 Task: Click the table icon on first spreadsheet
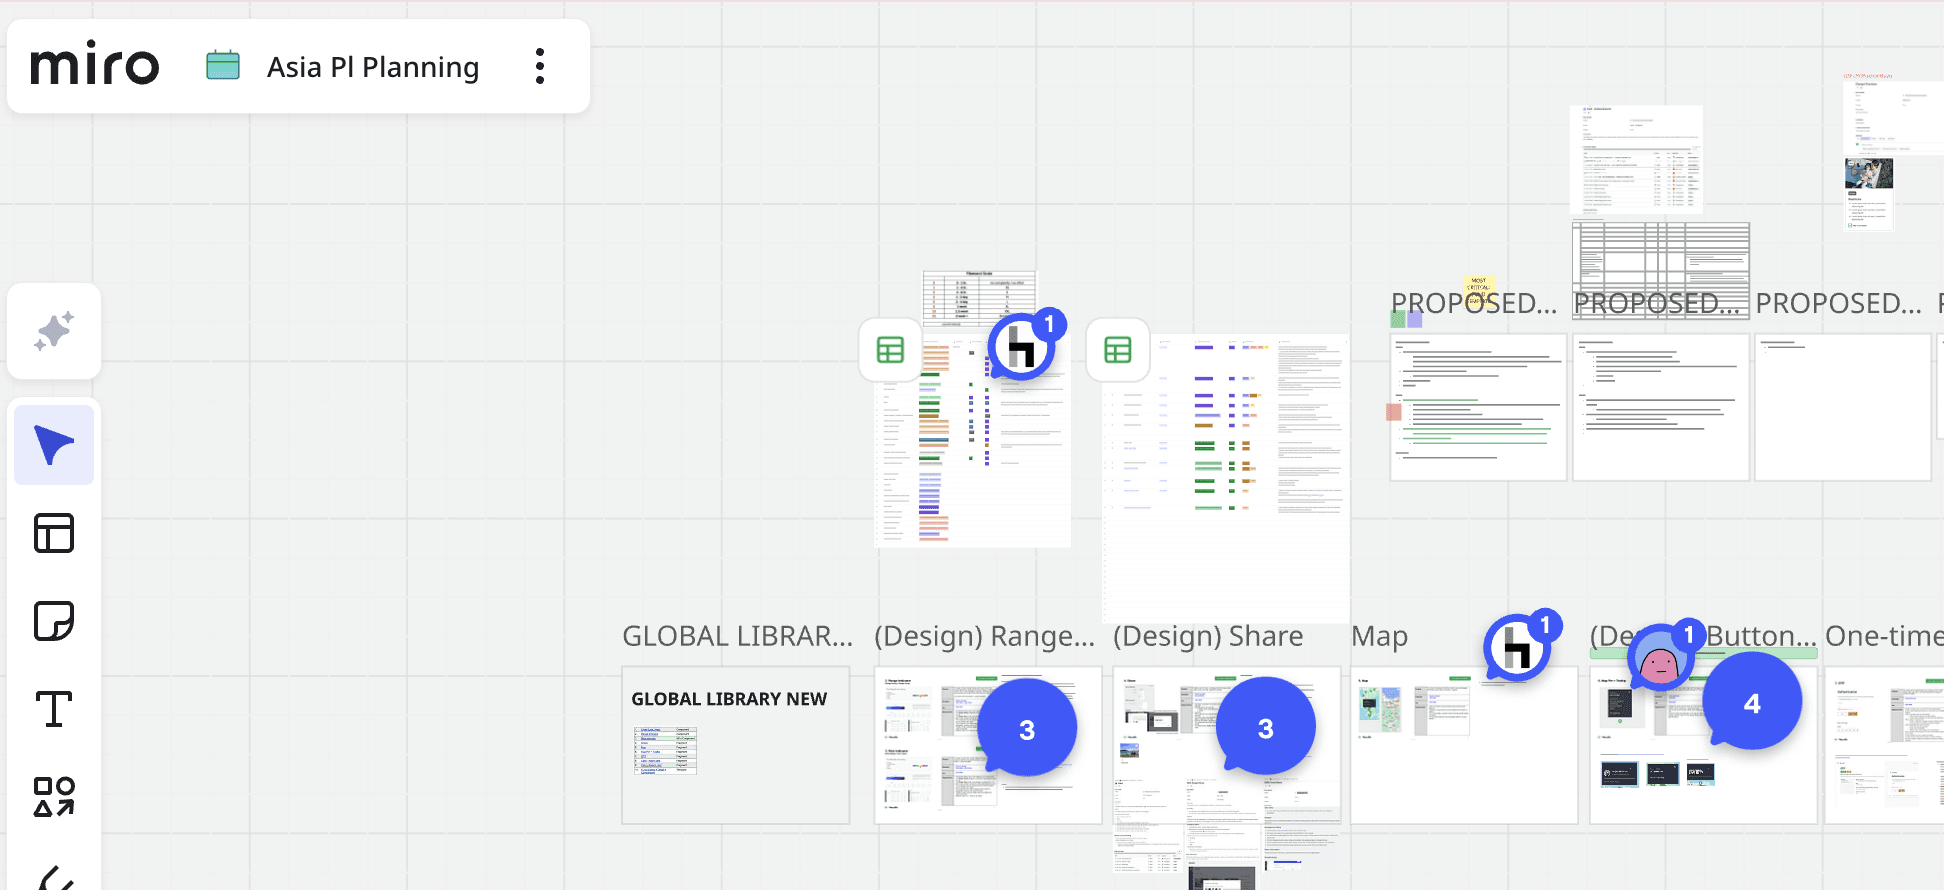click(890, 350)
